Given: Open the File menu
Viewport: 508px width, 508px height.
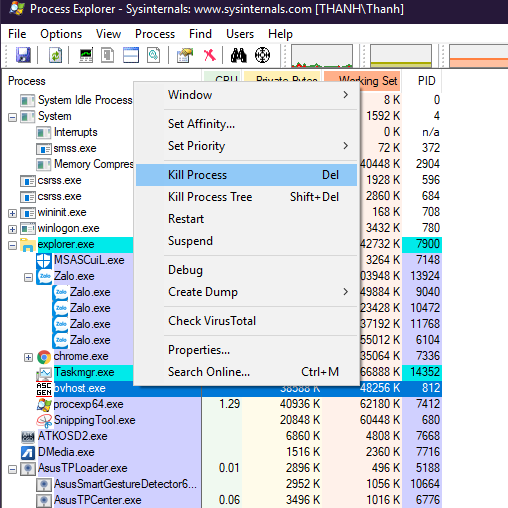Looking at the screenshot, I should pos(17,34).
